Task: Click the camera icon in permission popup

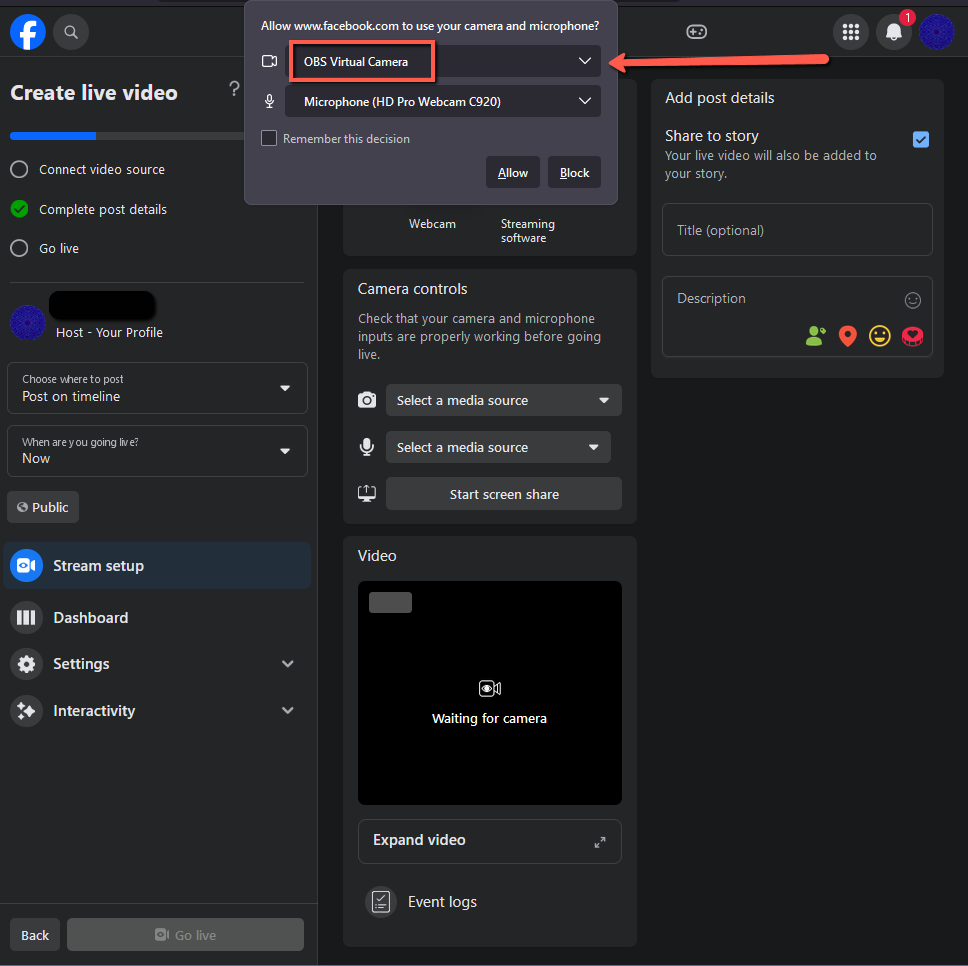Action: pos(269,61)
